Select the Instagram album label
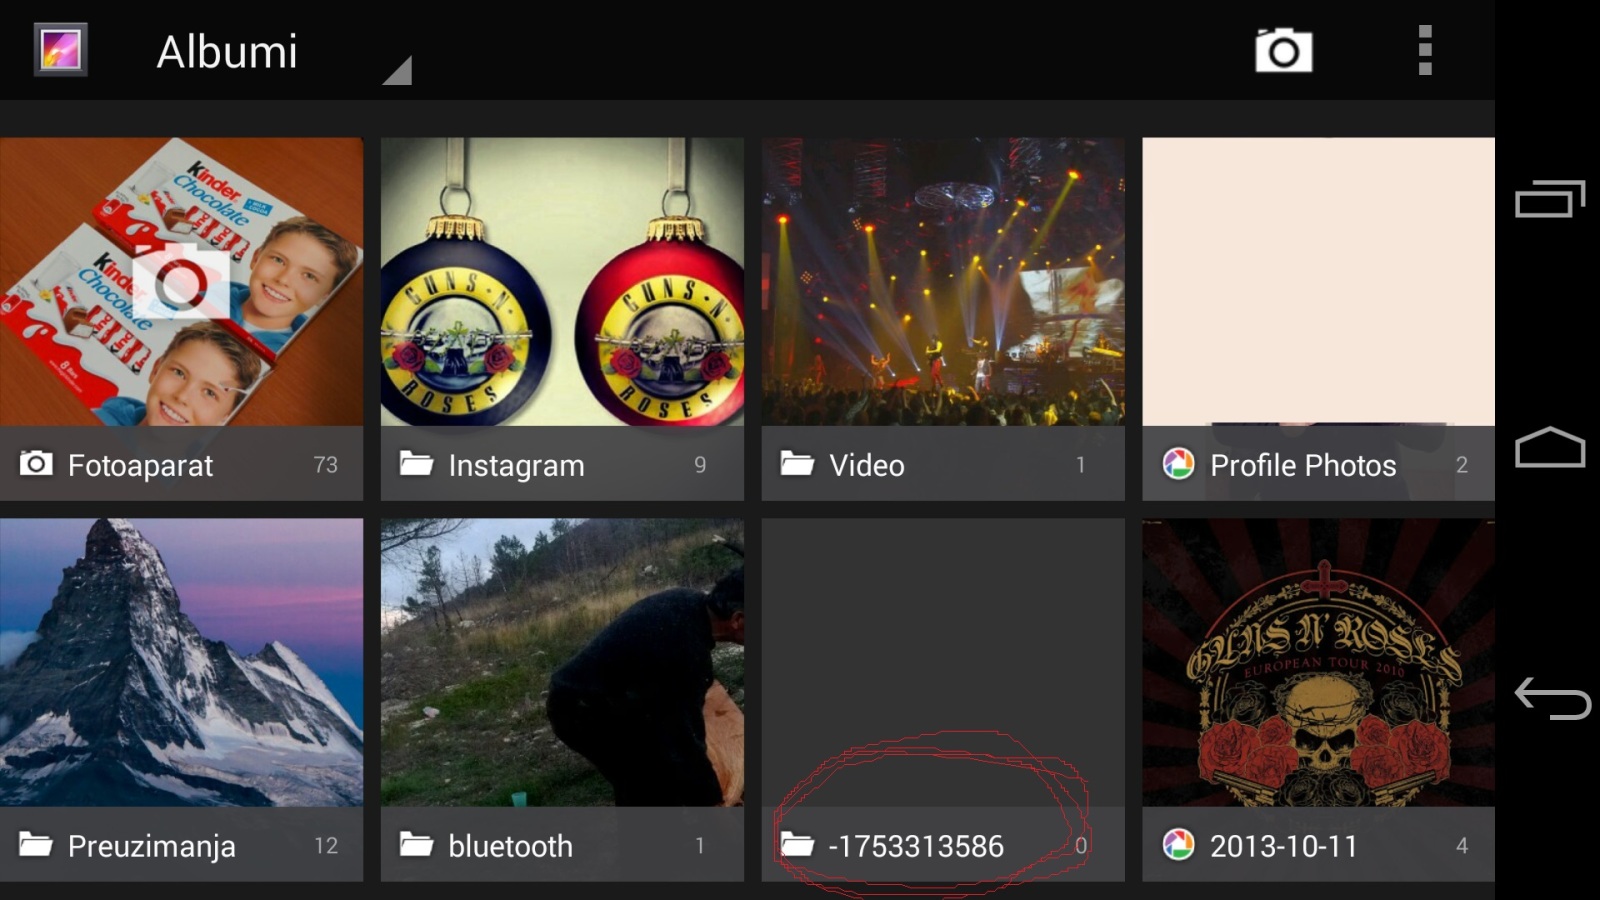1600x900 pixels. click(516, 465)
